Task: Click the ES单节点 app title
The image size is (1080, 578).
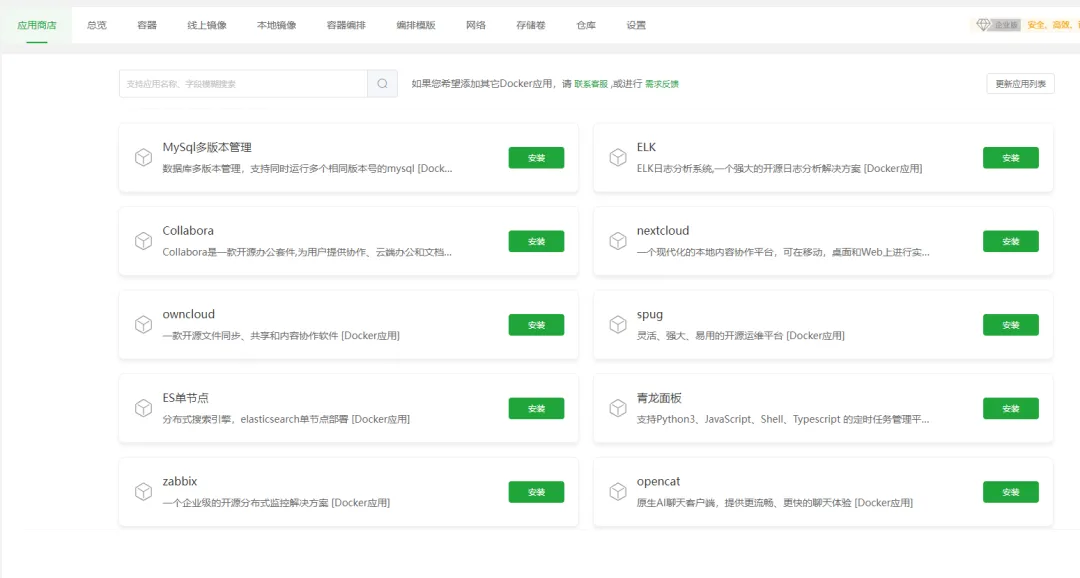Action: (185, 398)
